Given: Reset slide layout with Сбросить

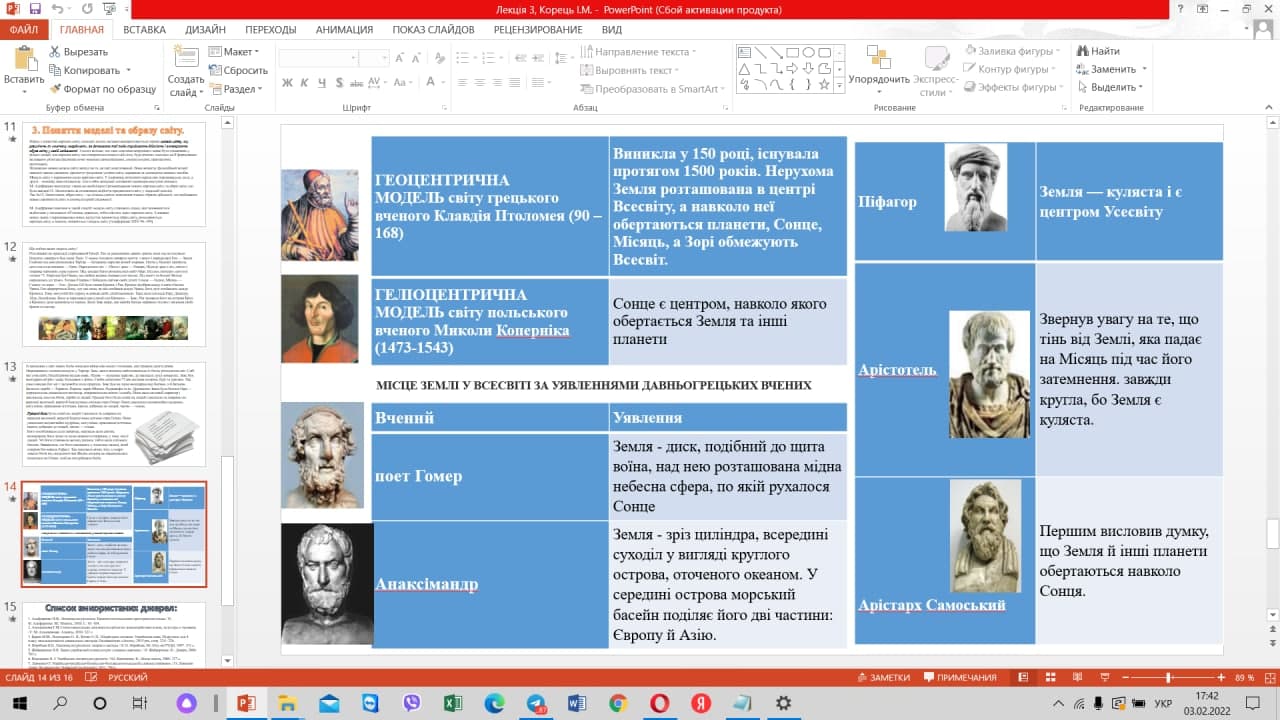Looking at the screenshot, I should tap(238, 70).
